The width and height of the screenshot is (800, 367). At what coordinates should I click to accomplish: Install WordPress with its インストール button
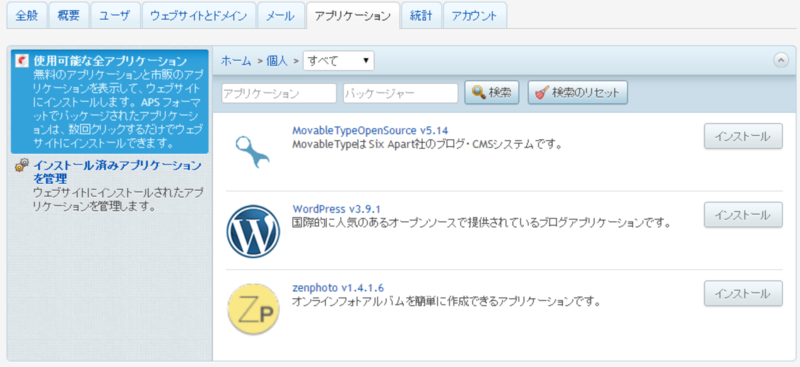coord(743,215)
